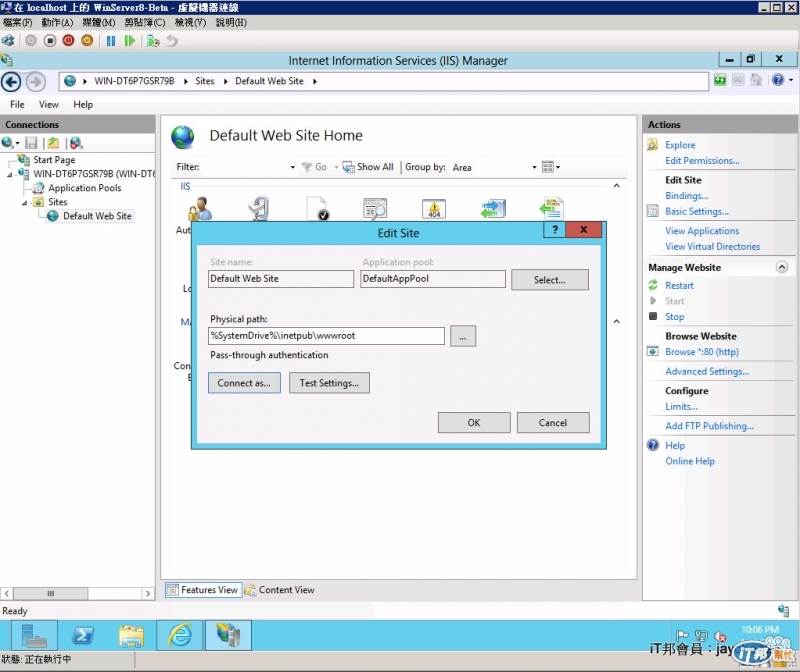This screenshot has height=672, width=800.
Task: Browse for physical path with ... button
Action: tap(463, 336)
